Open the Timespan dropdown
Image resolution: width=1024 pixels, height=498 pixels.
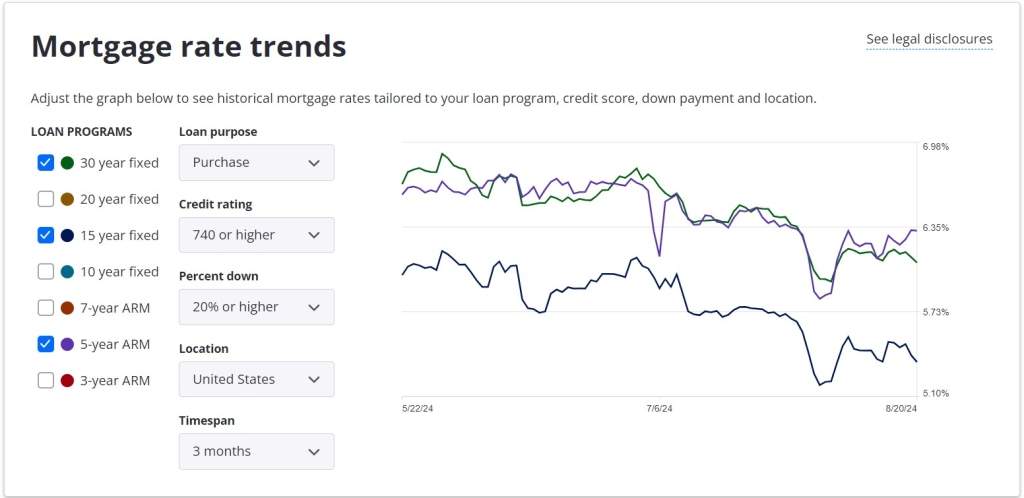pyautogui.click(x=256, y=451)
